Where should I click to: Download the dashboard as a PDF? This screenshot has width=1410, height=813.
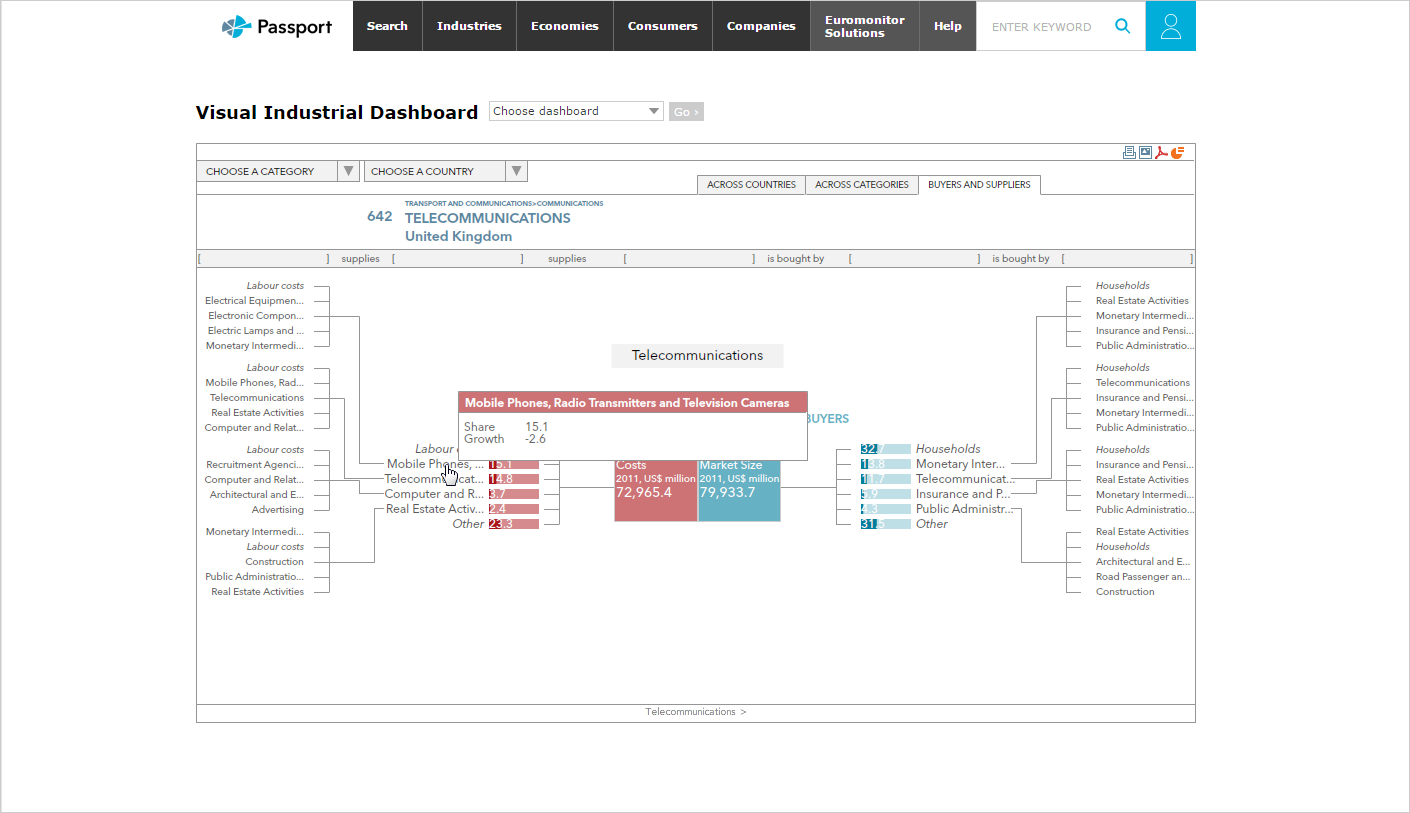click(x=1161, y=152)
